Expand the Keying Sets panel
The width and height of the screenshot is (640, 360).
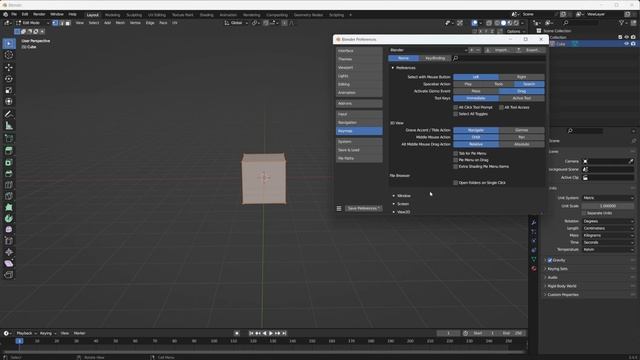coord(557,269)
